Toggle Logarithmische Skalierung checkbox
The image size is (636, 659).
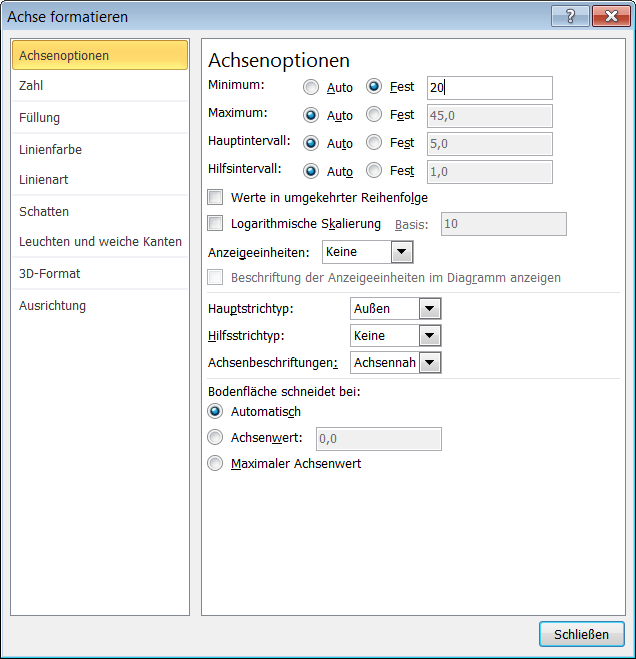click(215, 223)
